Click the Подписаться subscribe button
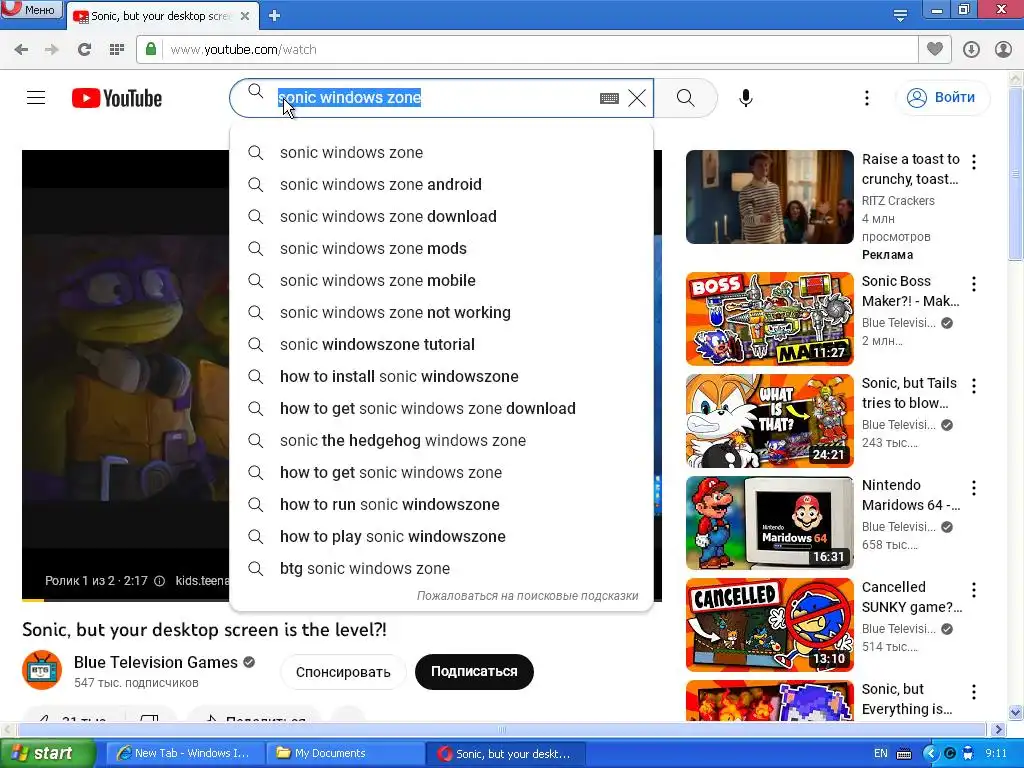The image size is (1024, 768). tap(474, 671)
